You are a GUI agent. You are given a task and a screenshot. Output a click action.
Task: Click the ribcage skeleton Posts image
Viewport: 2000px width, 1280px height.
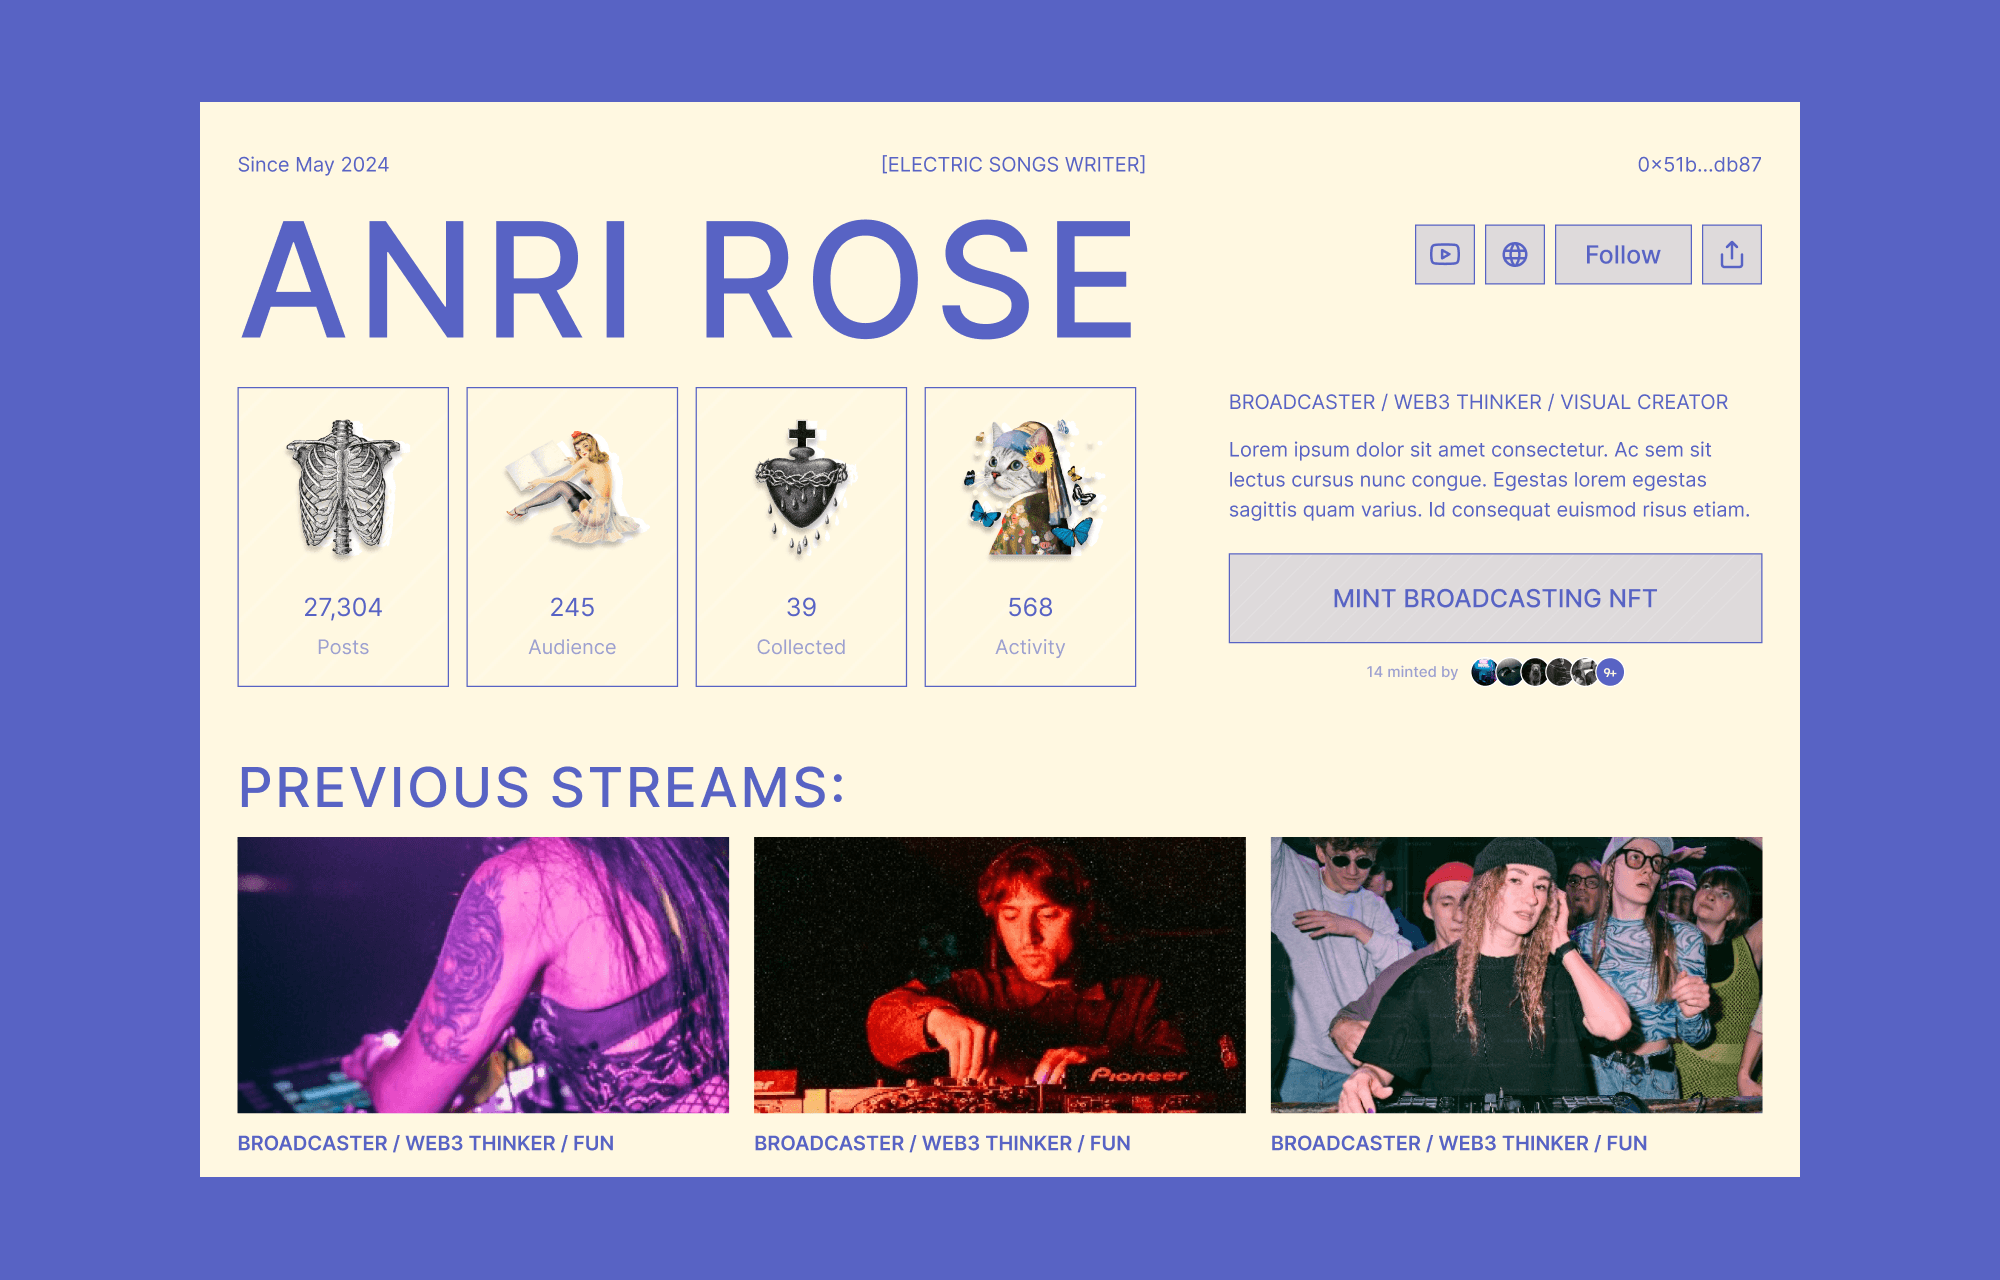click(343, 487)
